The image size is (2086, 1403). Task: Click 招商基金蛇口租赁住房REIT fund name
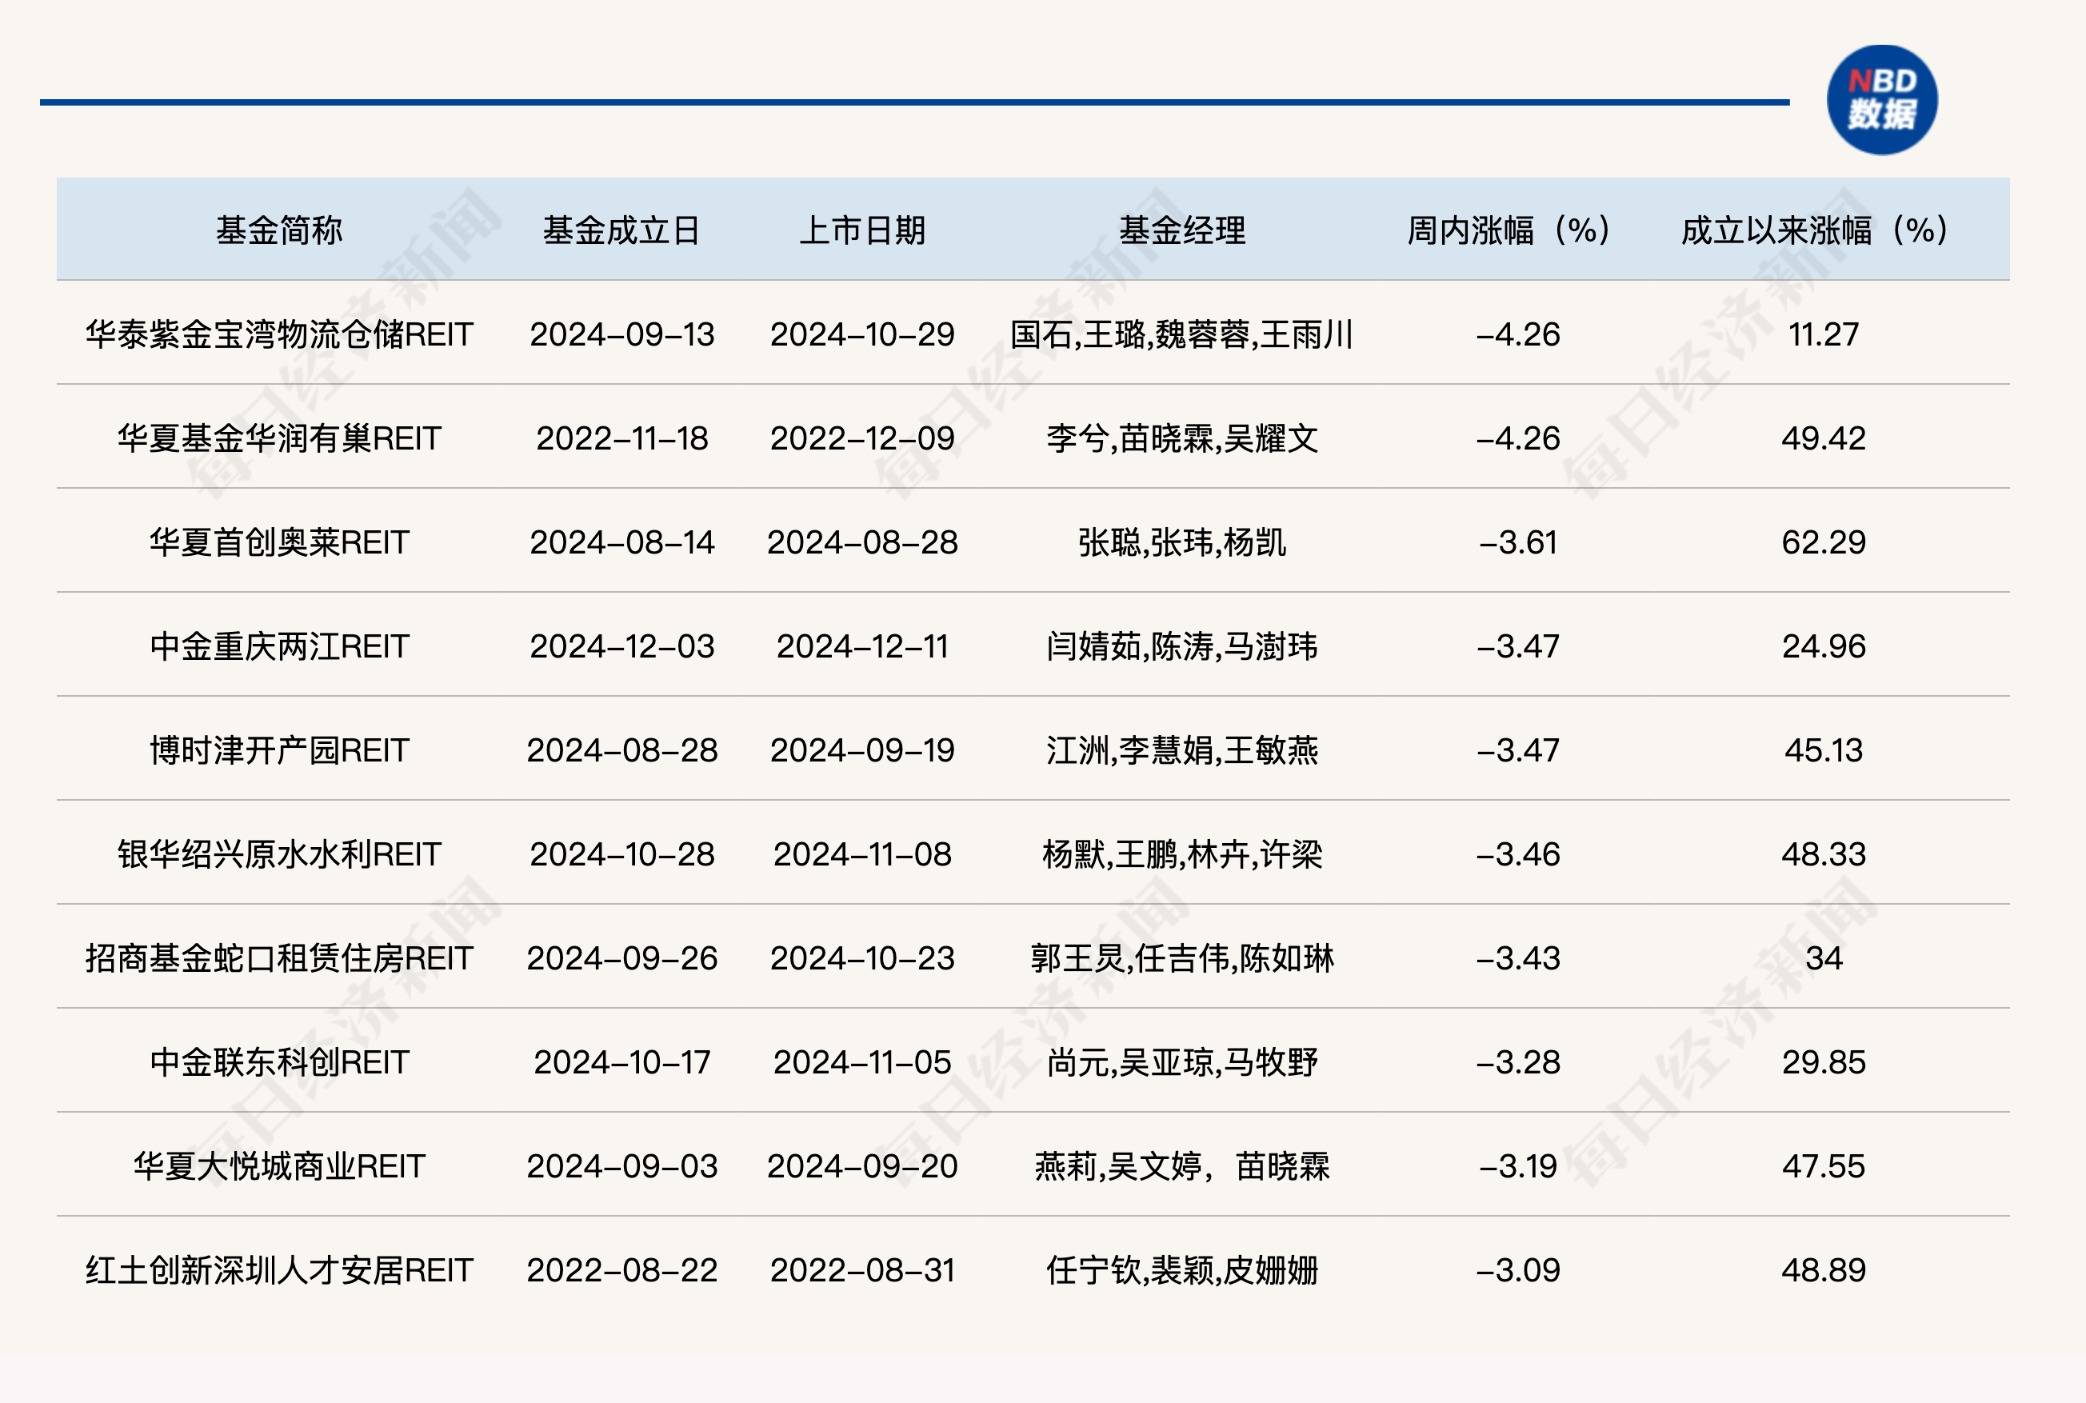pyautogui.click(x=279, y=958)
